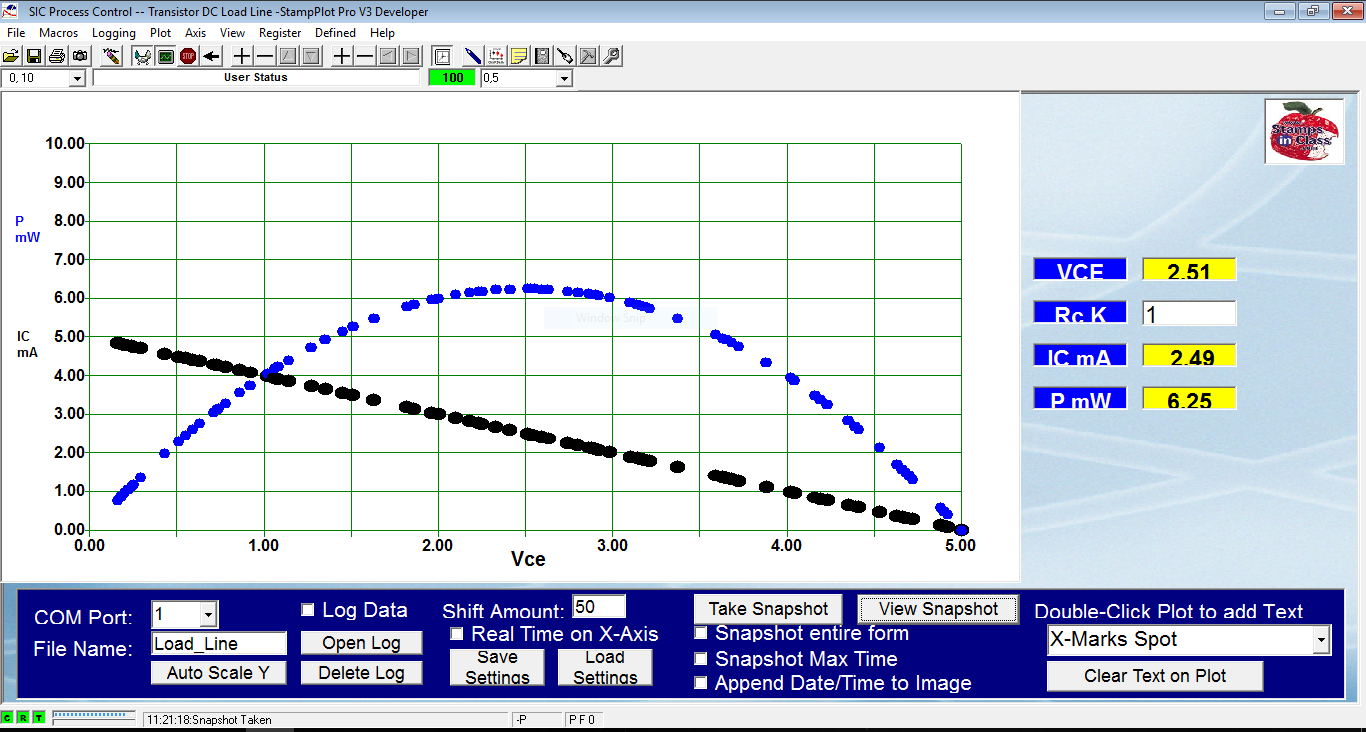Click the Load Settings button
Image resolution: width=1366 pixels, height=732 pixels.
coord(605,668)
